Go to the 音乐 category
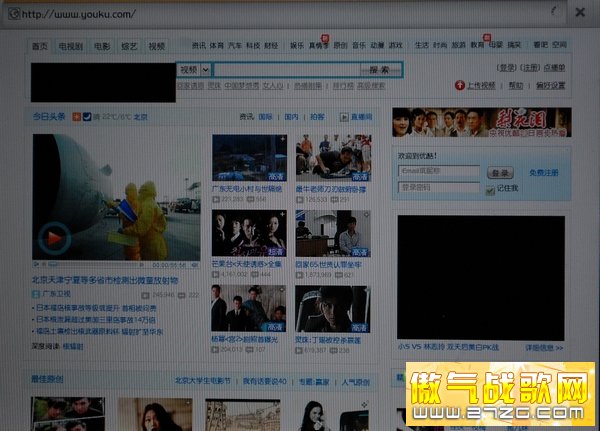This screenshot has height=431, width=600. (x=359, y=45)
